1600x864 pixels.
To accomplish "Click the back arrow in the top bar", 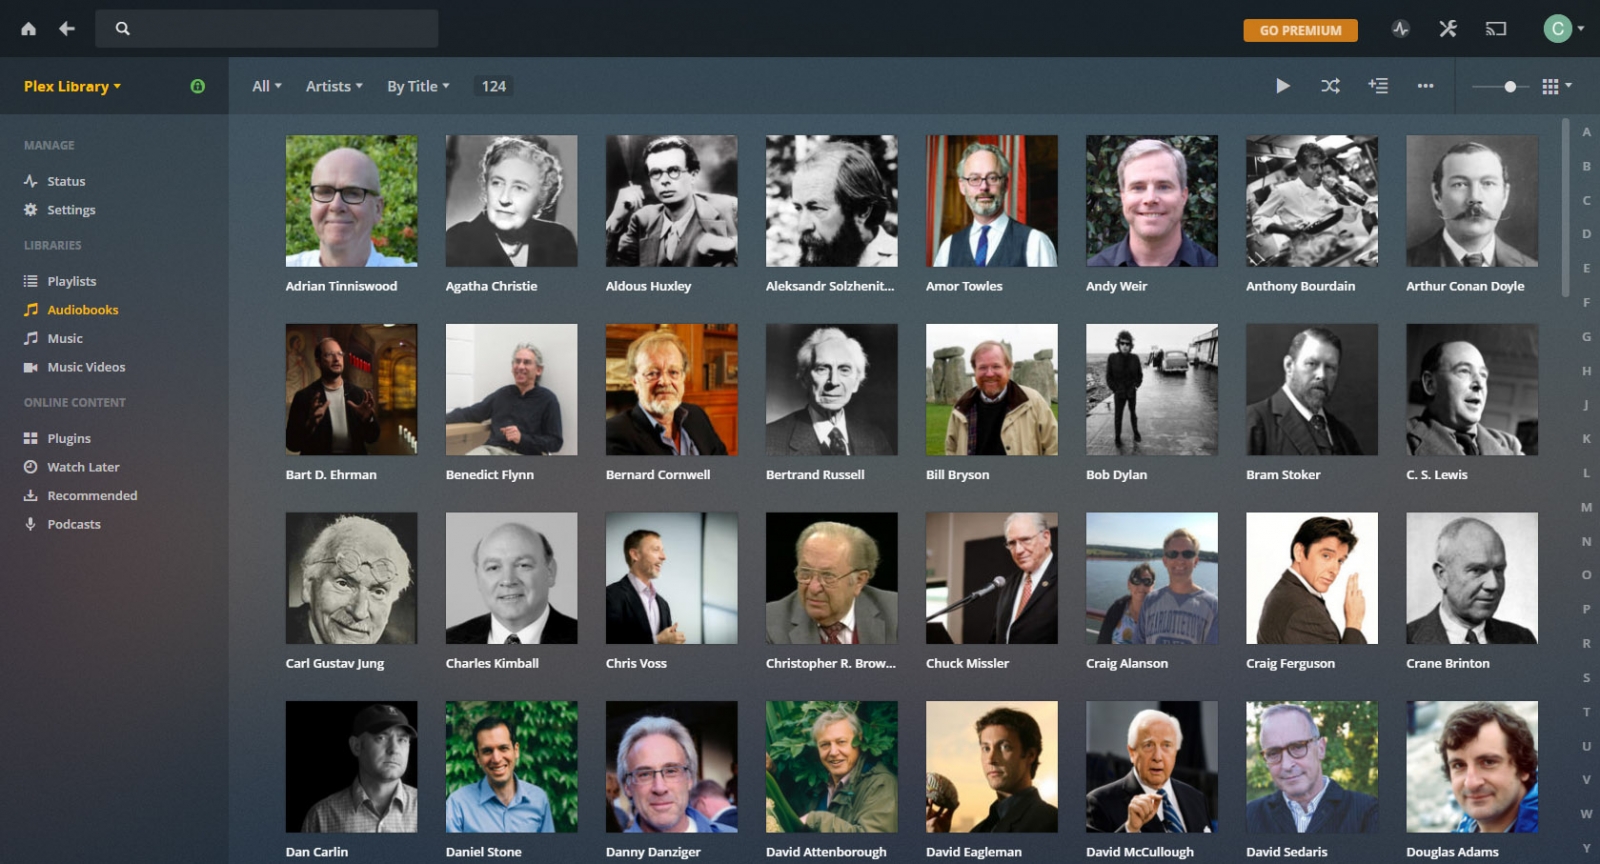I will pyautogui.click(x=67, y=29).
